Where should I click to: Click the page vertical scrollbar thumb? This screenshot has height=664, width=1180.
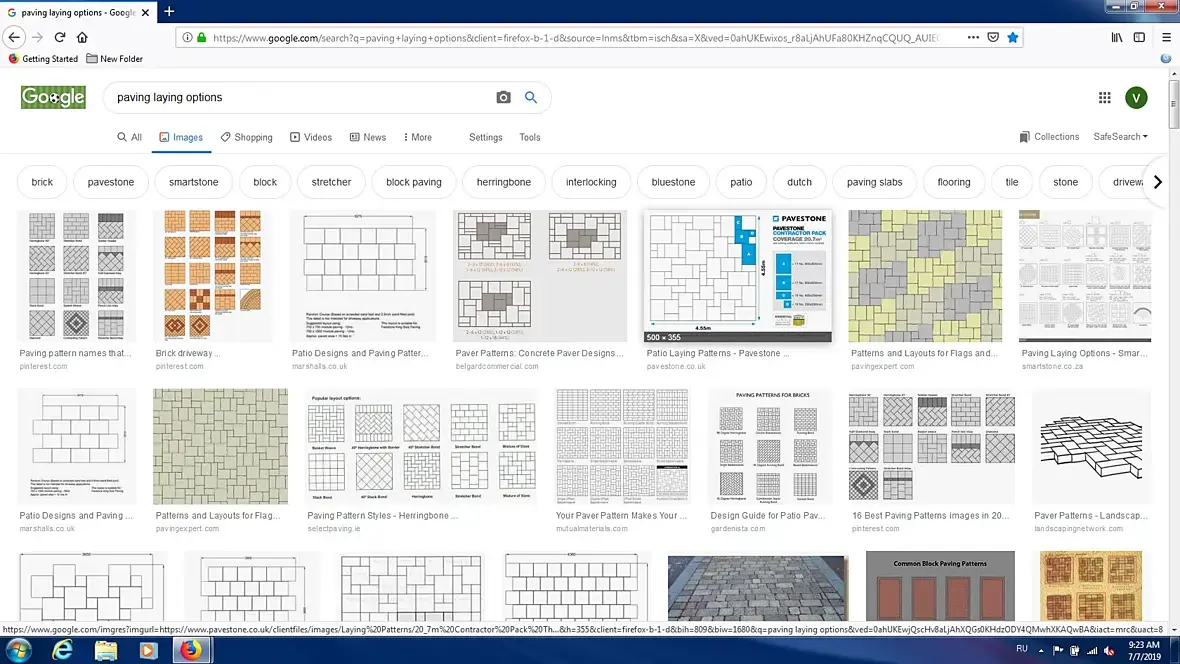(x=1173, y=104)
